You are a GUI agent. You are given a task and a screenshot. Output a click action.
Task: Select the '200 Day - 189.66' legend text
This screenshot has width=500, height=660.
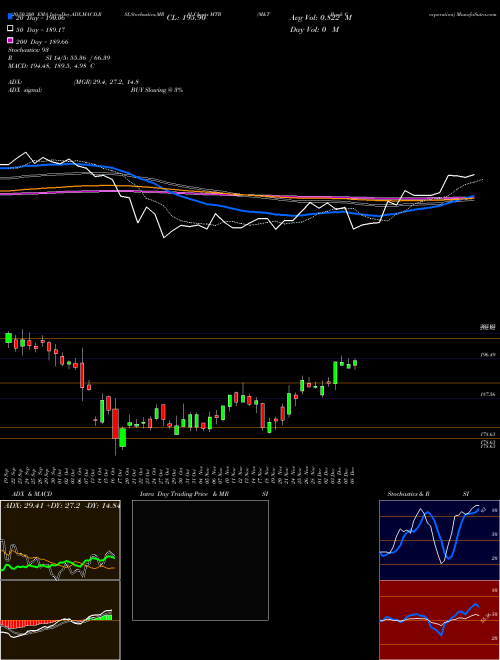[43, 42]
